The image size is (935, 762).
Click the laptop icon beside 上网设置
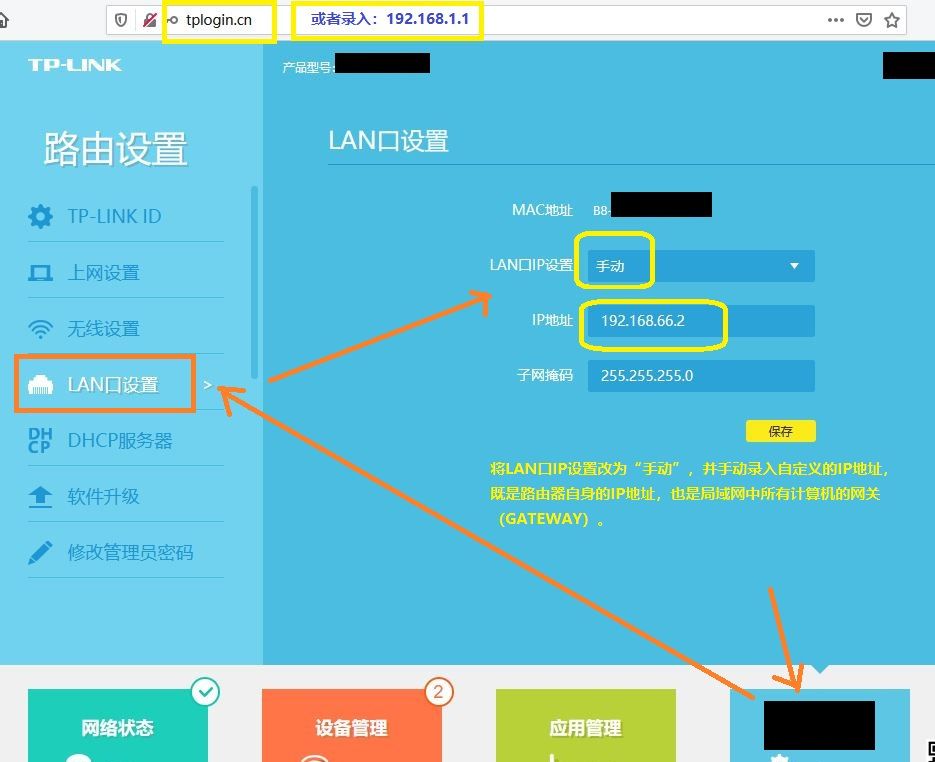(40, 273)
